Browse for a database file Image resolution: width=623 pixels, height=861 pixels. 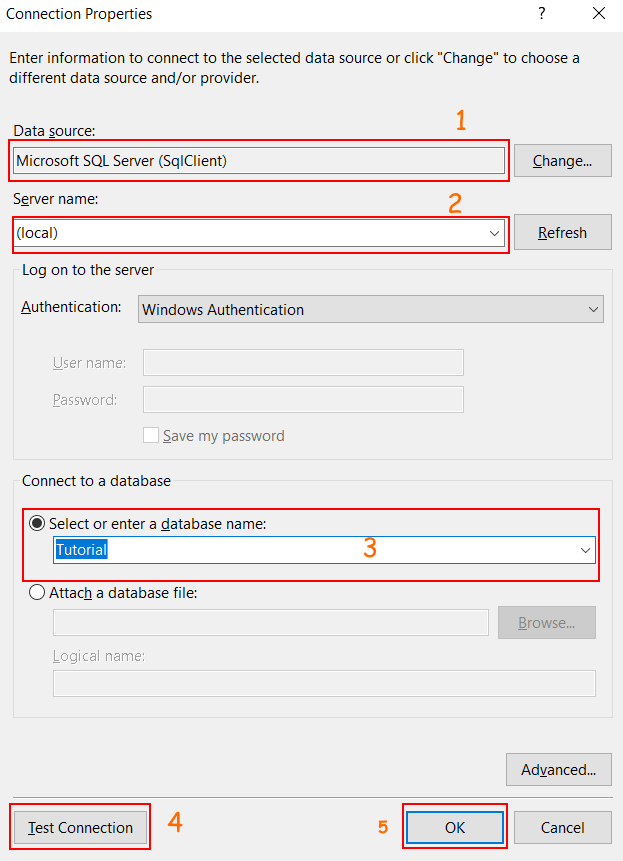click(x=546, y=622)
